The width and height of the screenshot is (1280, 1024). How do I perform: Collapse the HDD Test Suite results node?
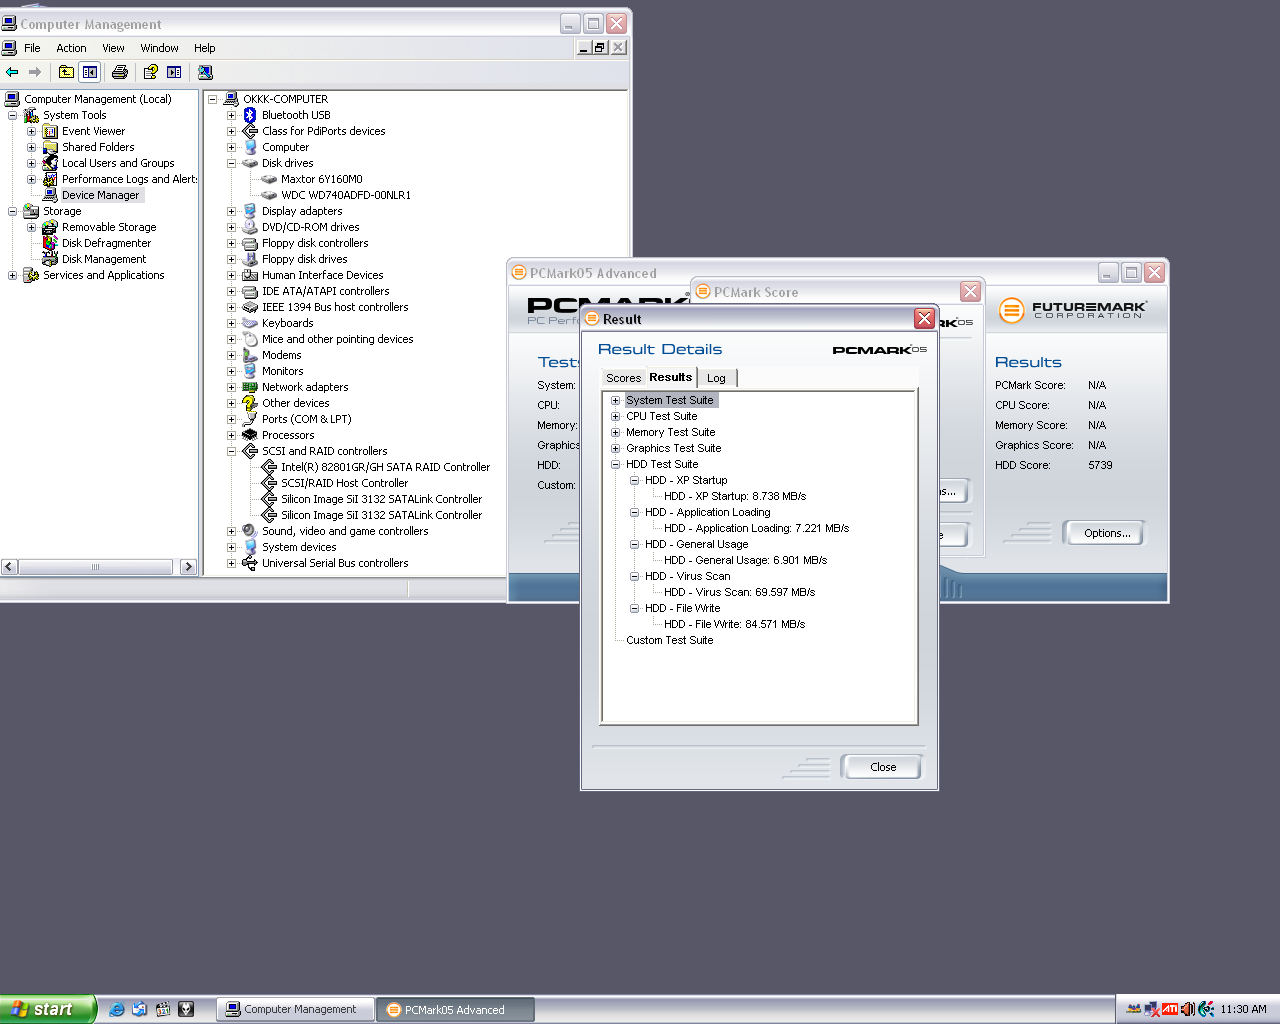[x=616, y=464]
